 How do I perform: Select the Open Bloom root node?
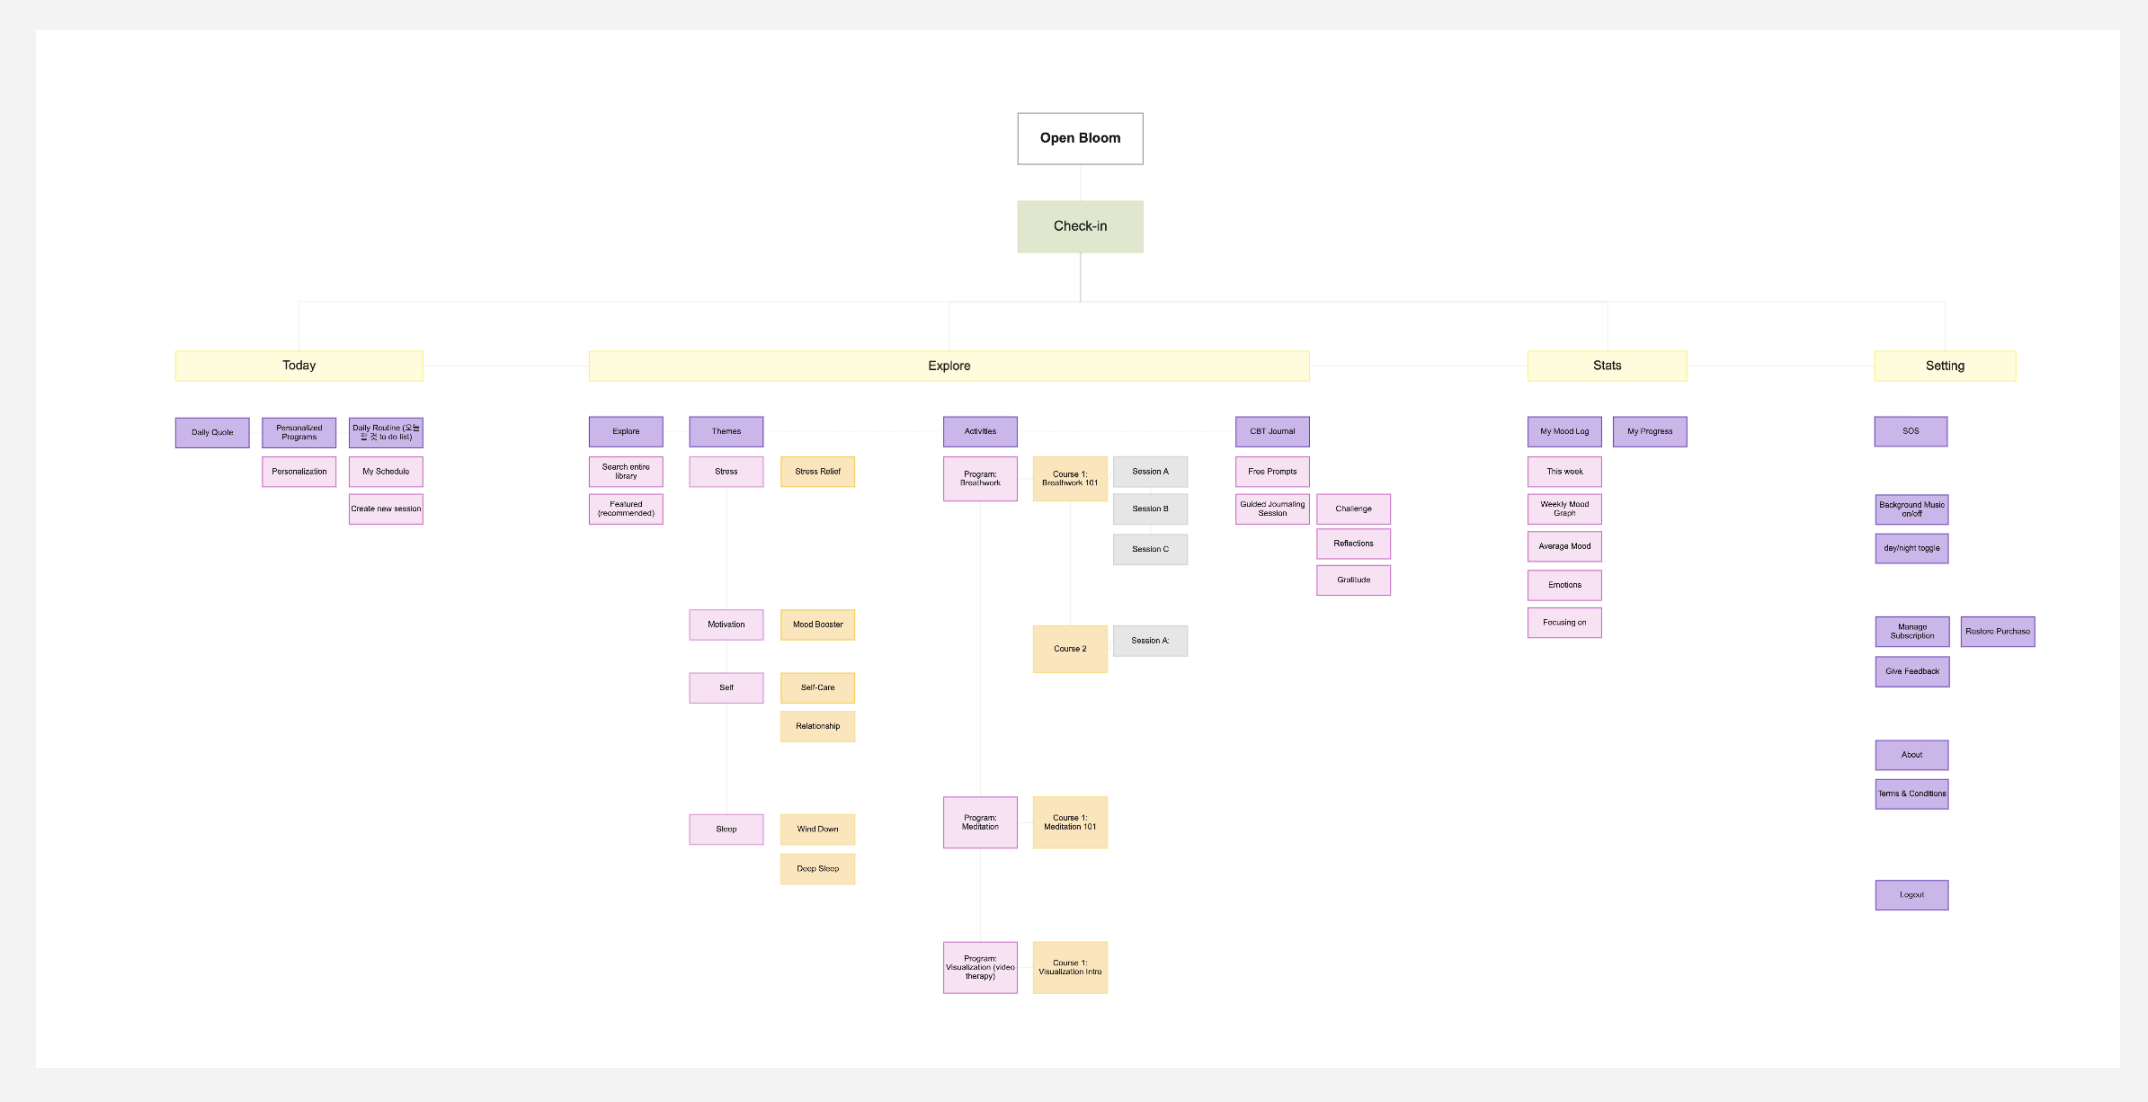(1080, 138)
